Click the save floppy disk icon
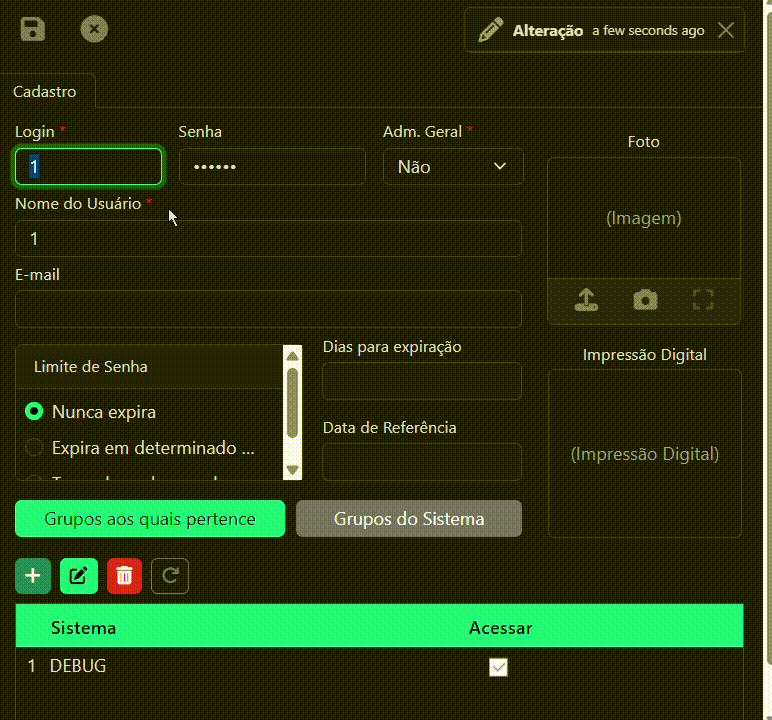 pyautogui.click(x=33, y=29)
